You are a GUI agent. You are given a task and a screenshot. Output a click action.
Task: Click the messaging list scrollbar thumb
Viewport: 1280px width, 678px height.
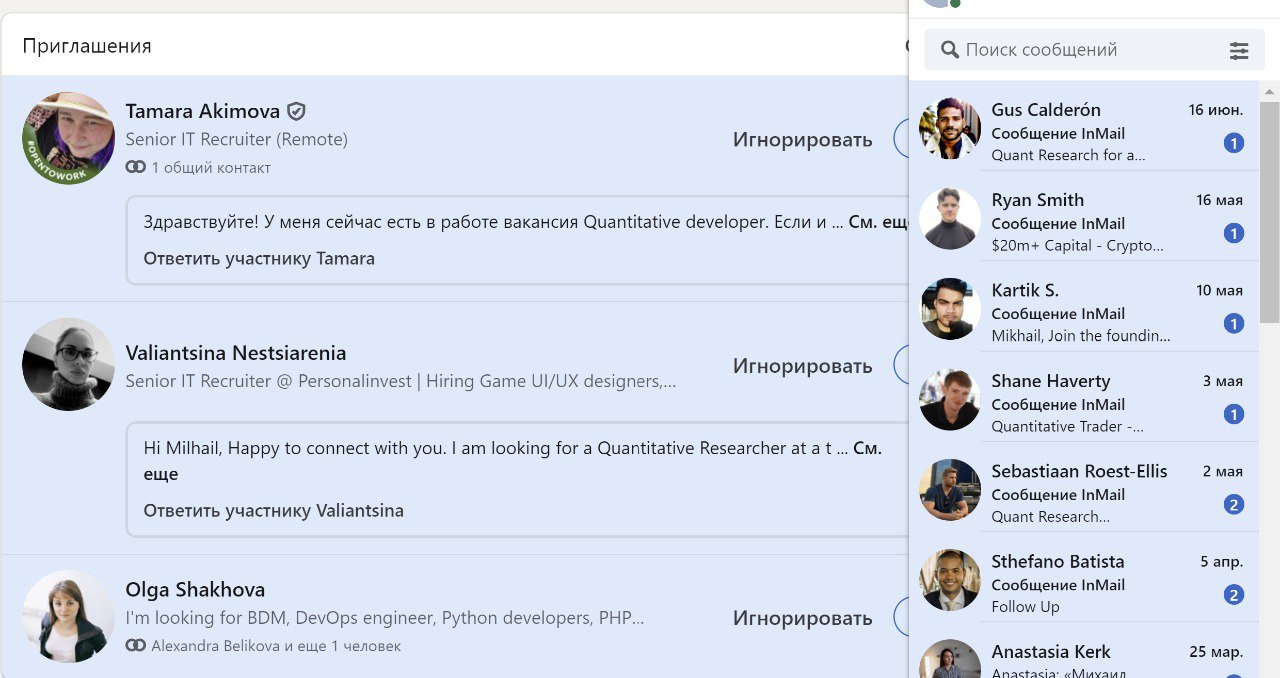coord(1269,210)
